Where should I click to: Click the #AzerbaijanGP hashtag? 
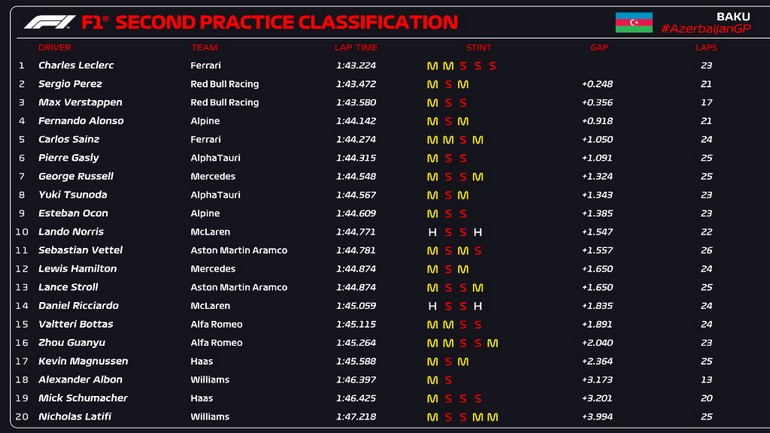click(x=705, y=29)
